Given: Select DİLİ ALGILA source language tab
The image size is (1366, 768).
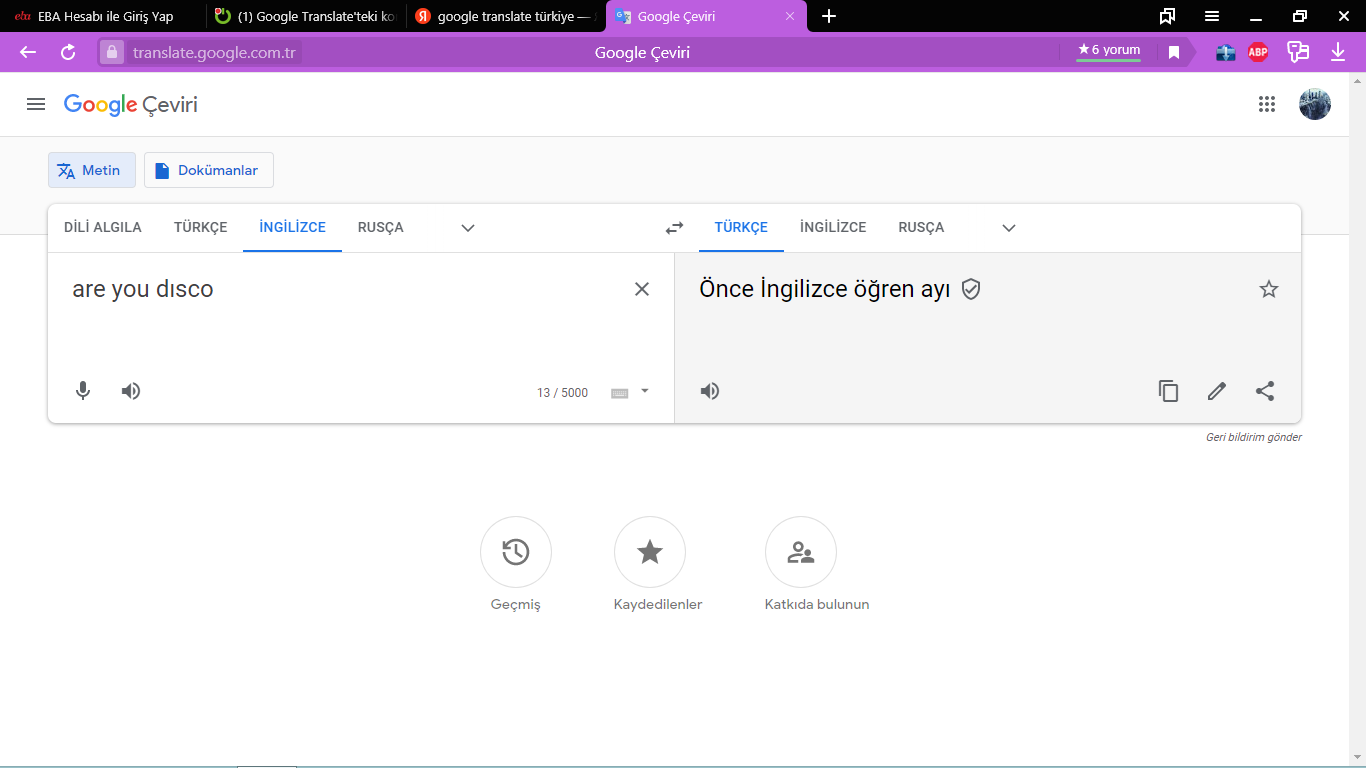Looking at the screenshot, I should coord(103,227).
